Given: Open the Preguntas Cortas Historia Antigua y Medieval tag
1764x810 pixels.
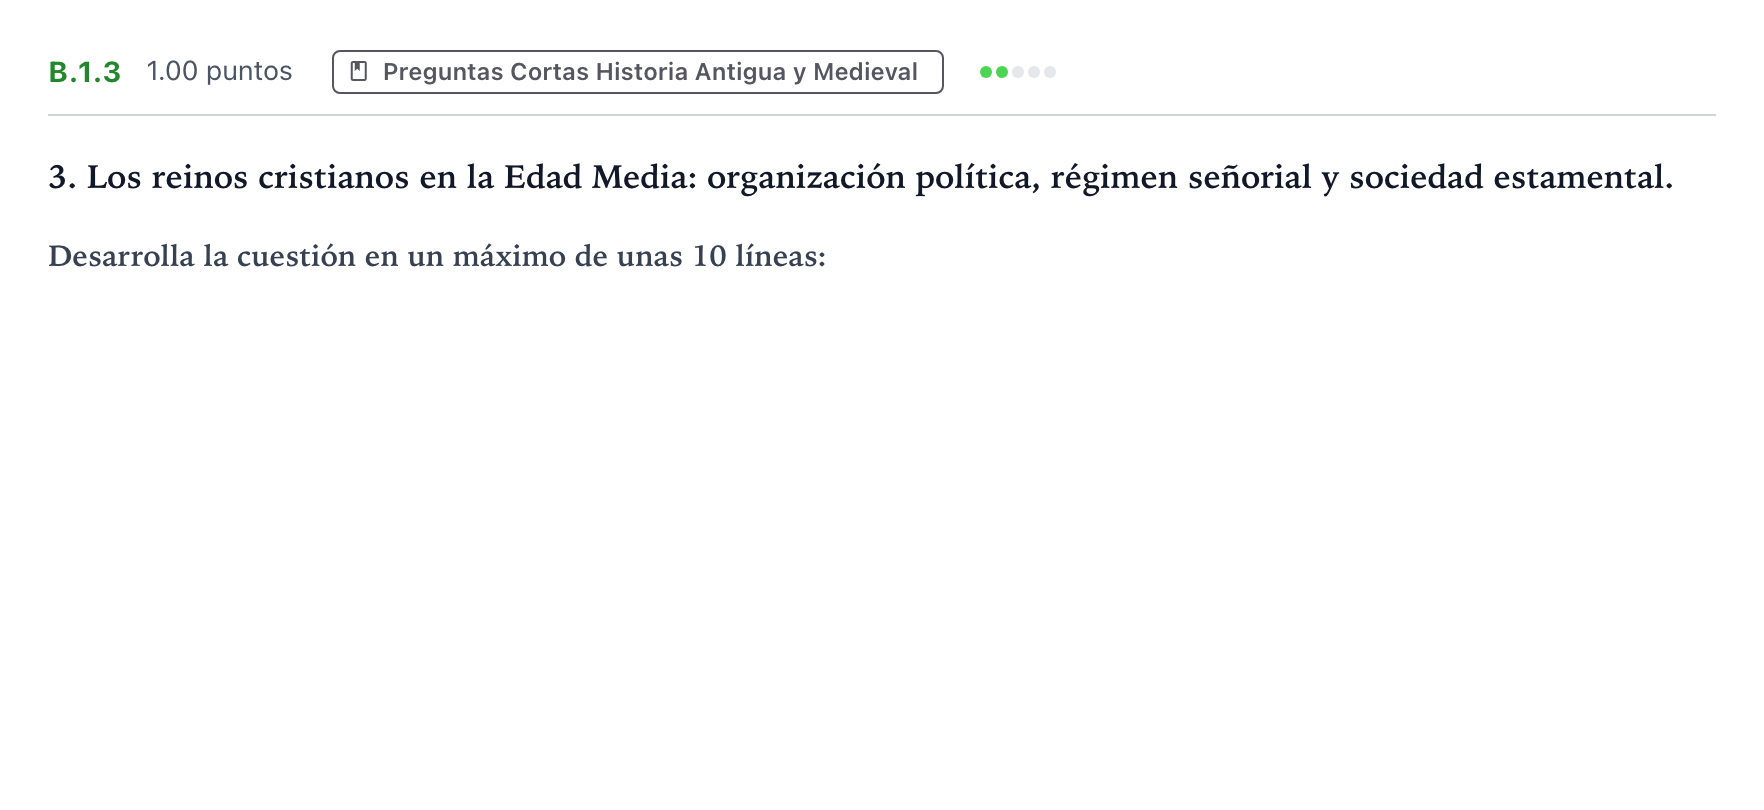Looking at the screenshot, I should (637, 72).
